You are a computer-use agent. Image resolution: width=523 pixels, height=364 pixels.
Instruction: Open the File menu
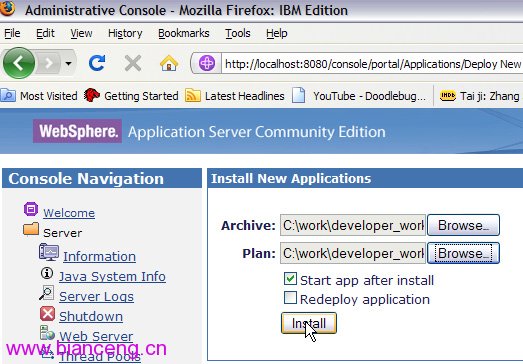tap(12, 33)
